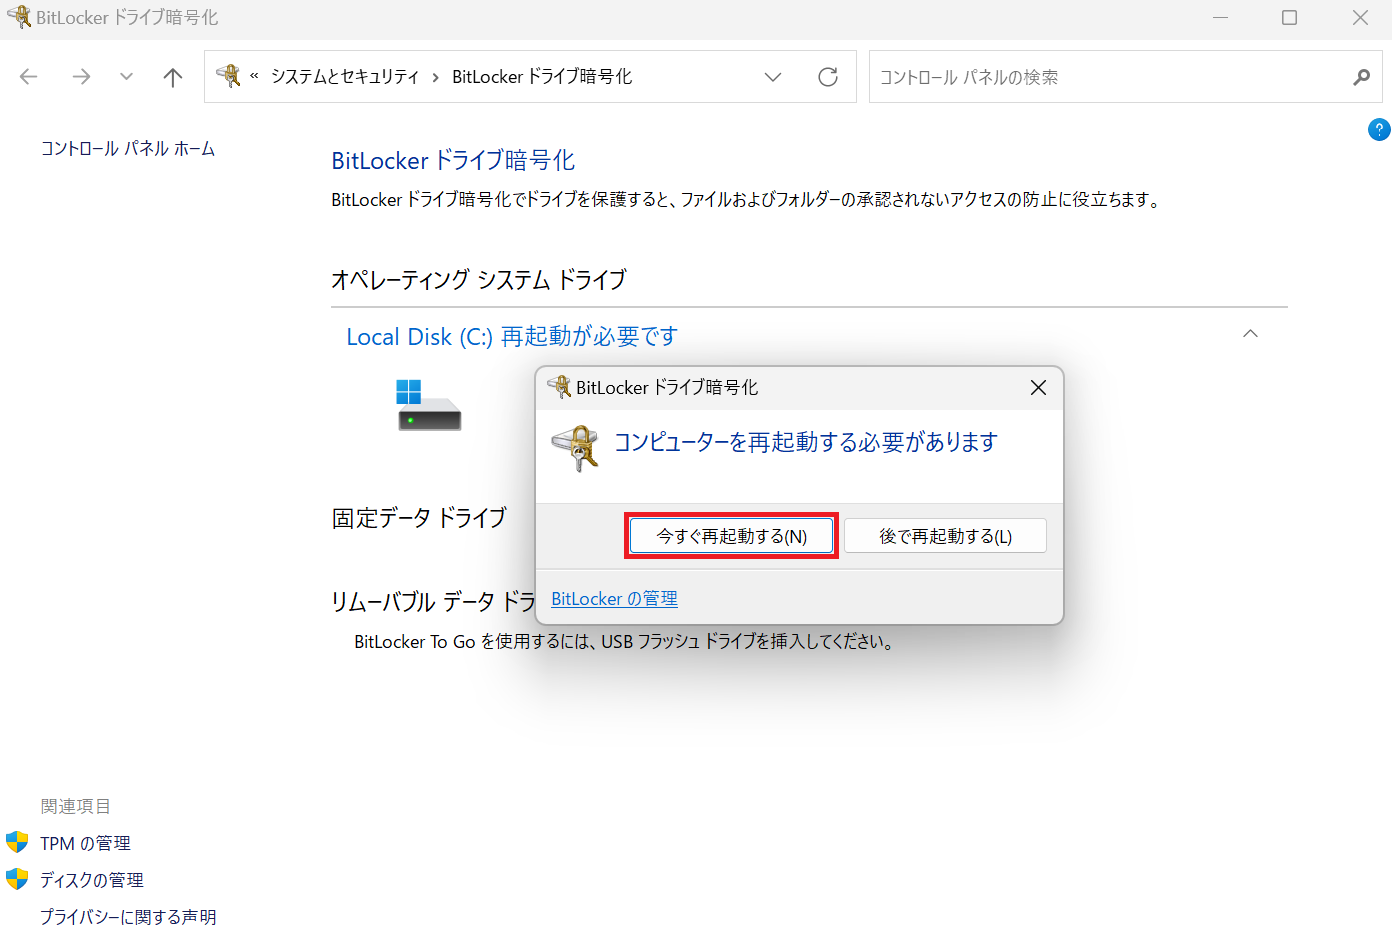Select BitLocker ドライブ暗号化 breadcrumb
This screenshot has height=940, width=1392.
click(x=542, y=77)
